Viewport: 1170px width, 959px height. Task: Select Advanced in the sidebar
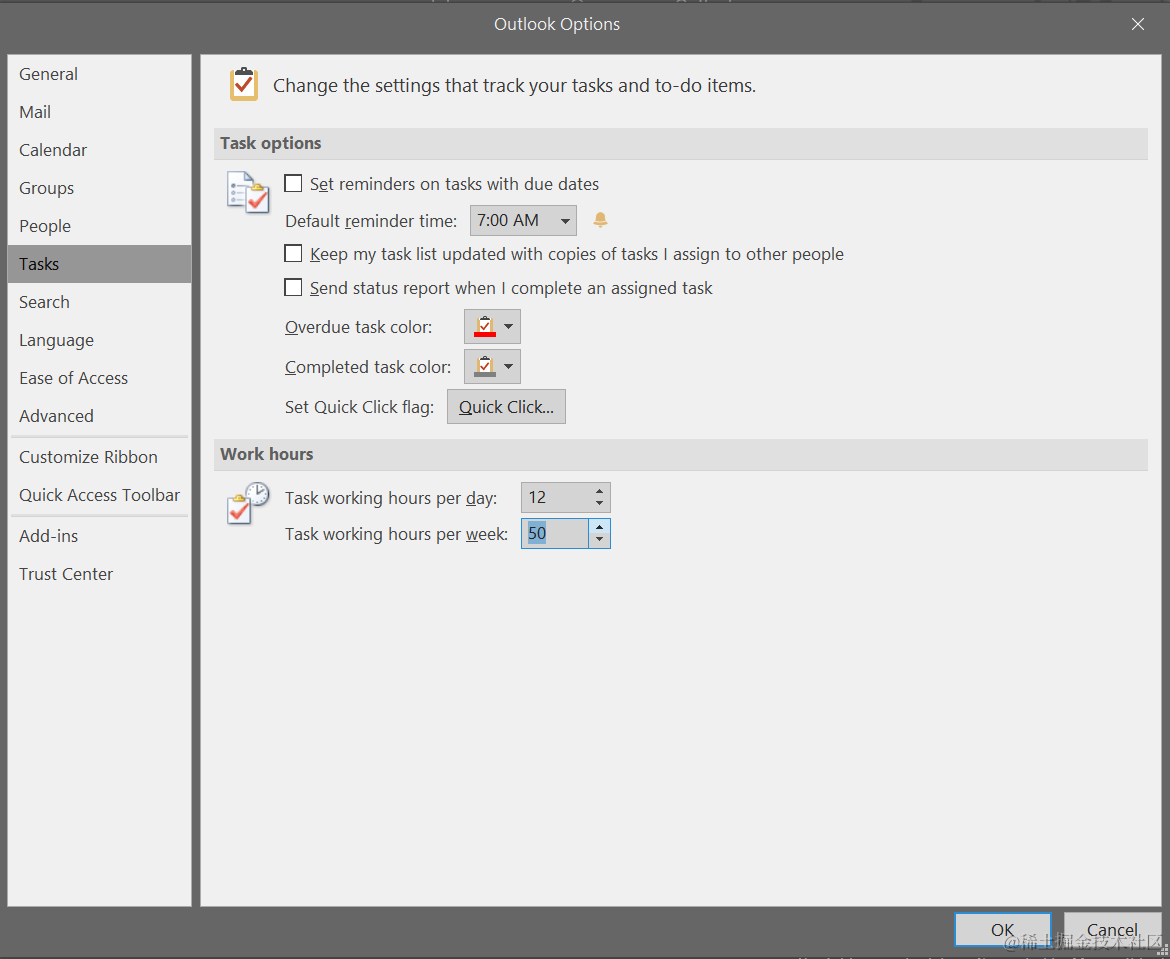tap(56, 416)
